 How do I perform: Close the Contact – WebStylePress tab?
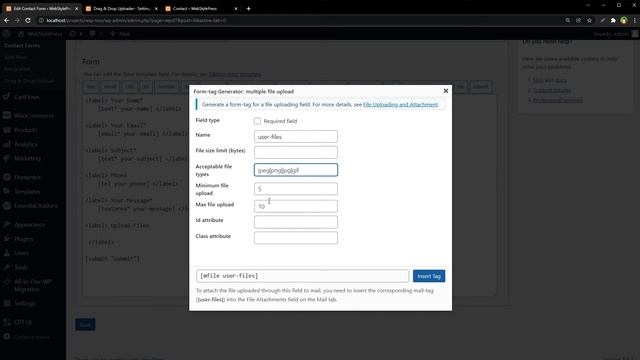[x=236, y=9]
